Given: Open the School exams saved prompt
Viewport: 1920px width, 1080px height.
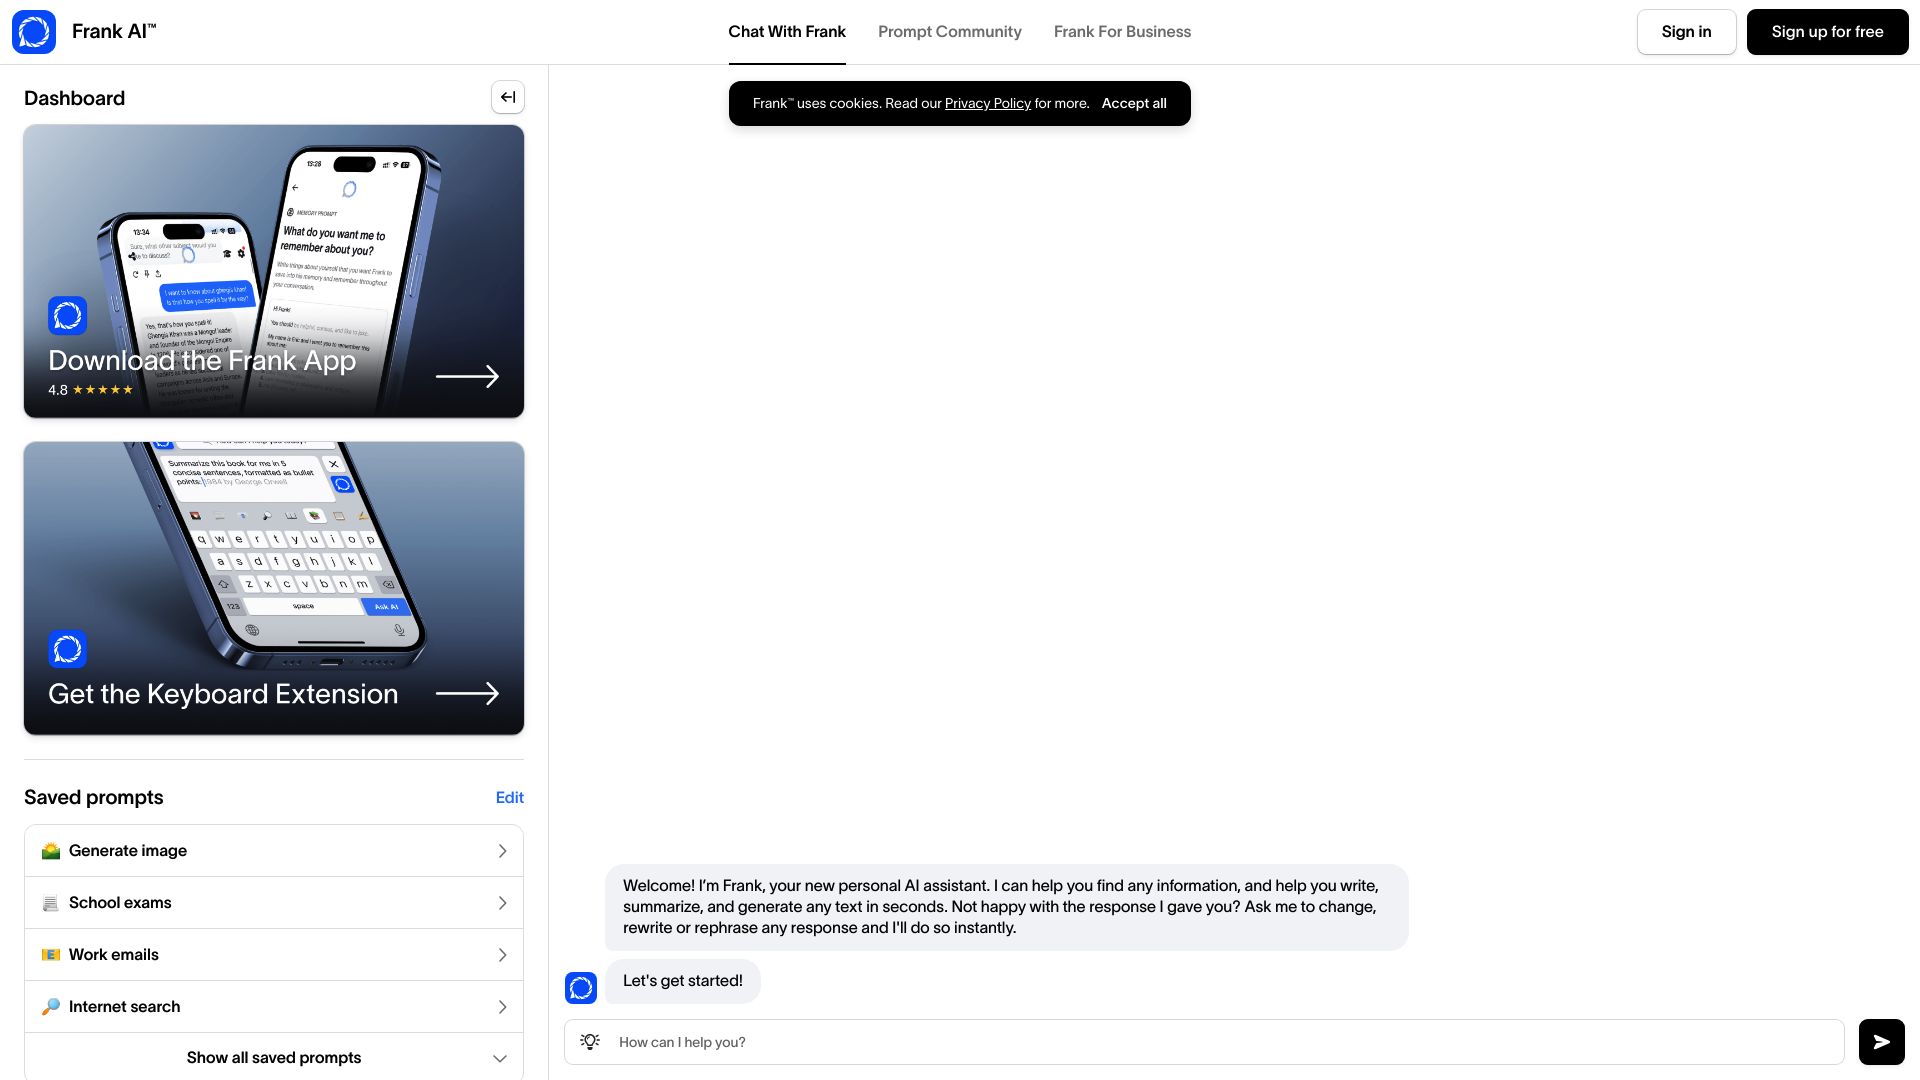Looking at the screenshot, I should tap(273, 902).
